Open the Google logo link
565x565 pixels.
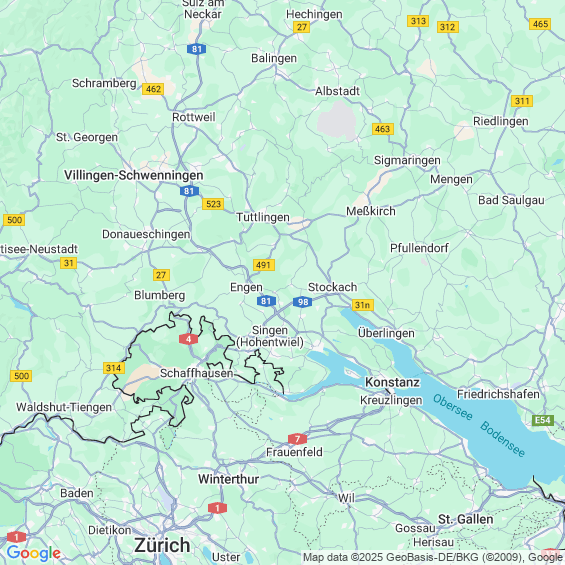pyautogui.click(x=34, y=553)
